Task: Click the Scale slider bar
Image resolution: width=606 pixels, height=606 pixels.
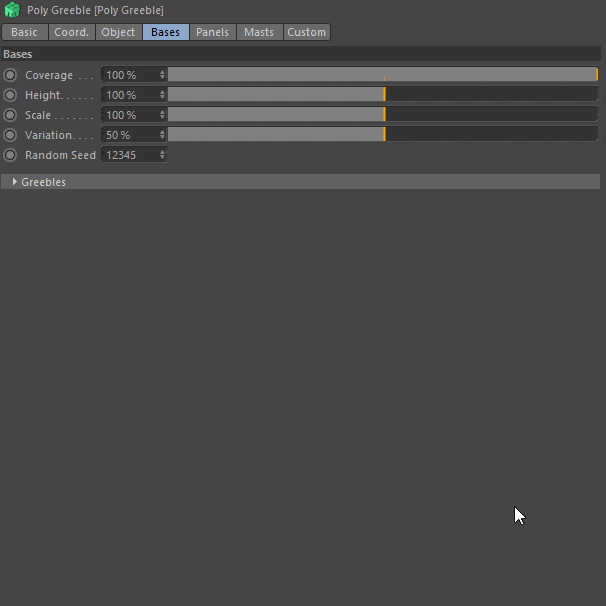Action: click(382, 115)
